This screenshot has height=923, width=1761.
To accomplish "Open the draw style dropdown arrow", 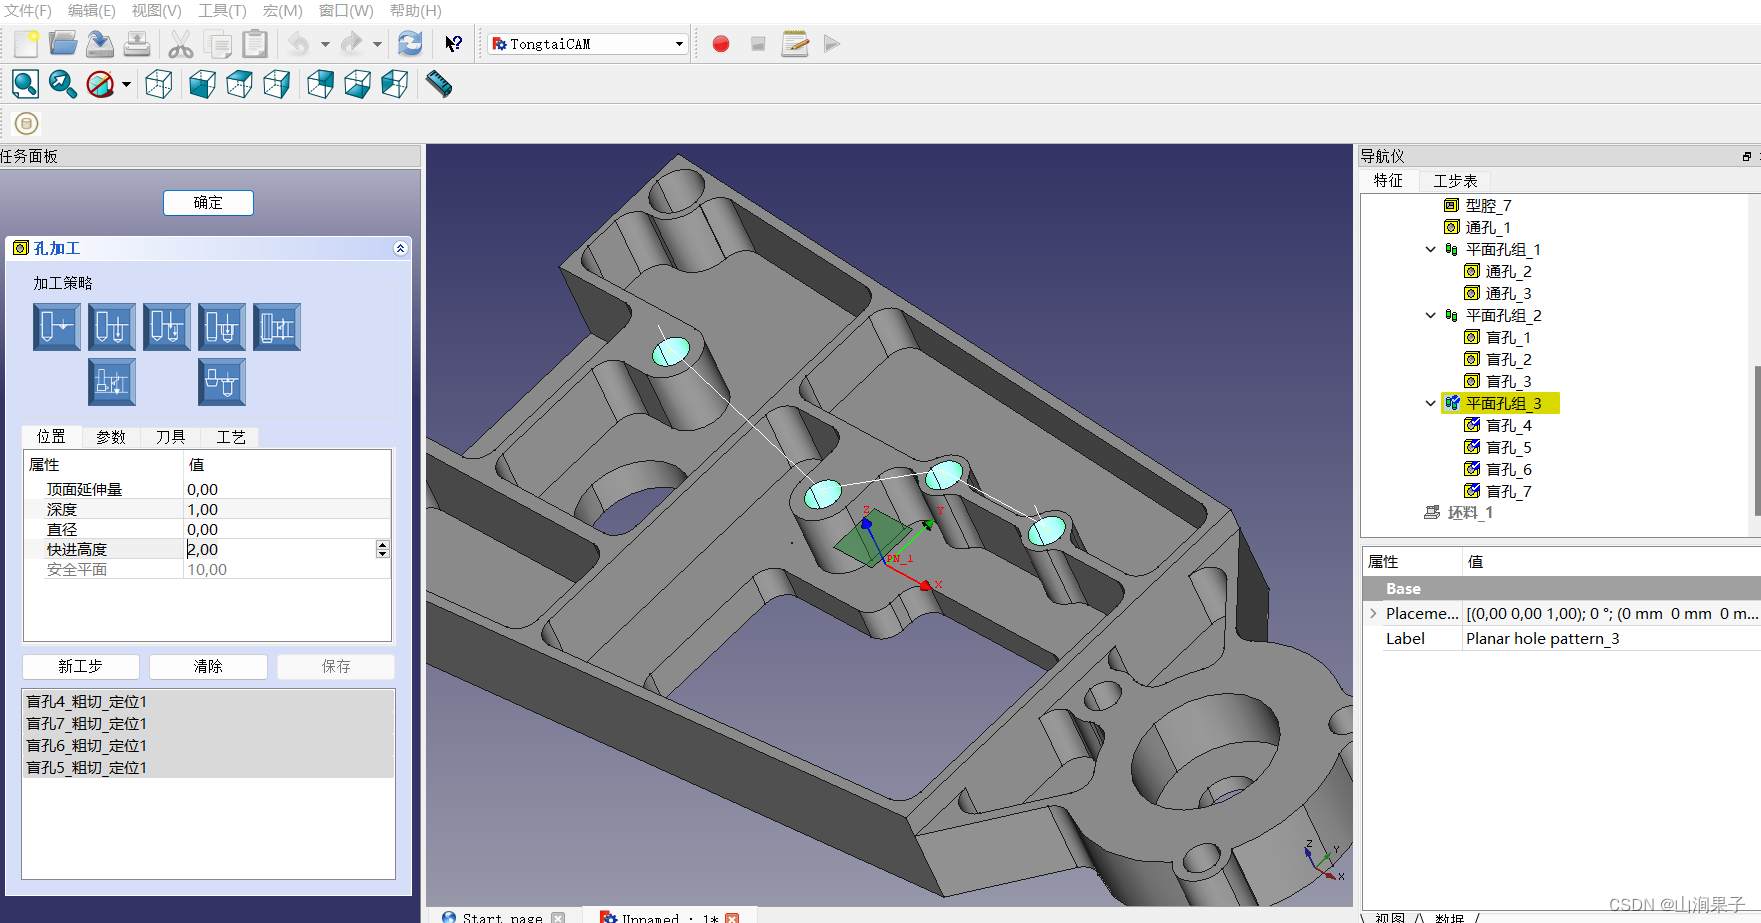I will 126,85.
